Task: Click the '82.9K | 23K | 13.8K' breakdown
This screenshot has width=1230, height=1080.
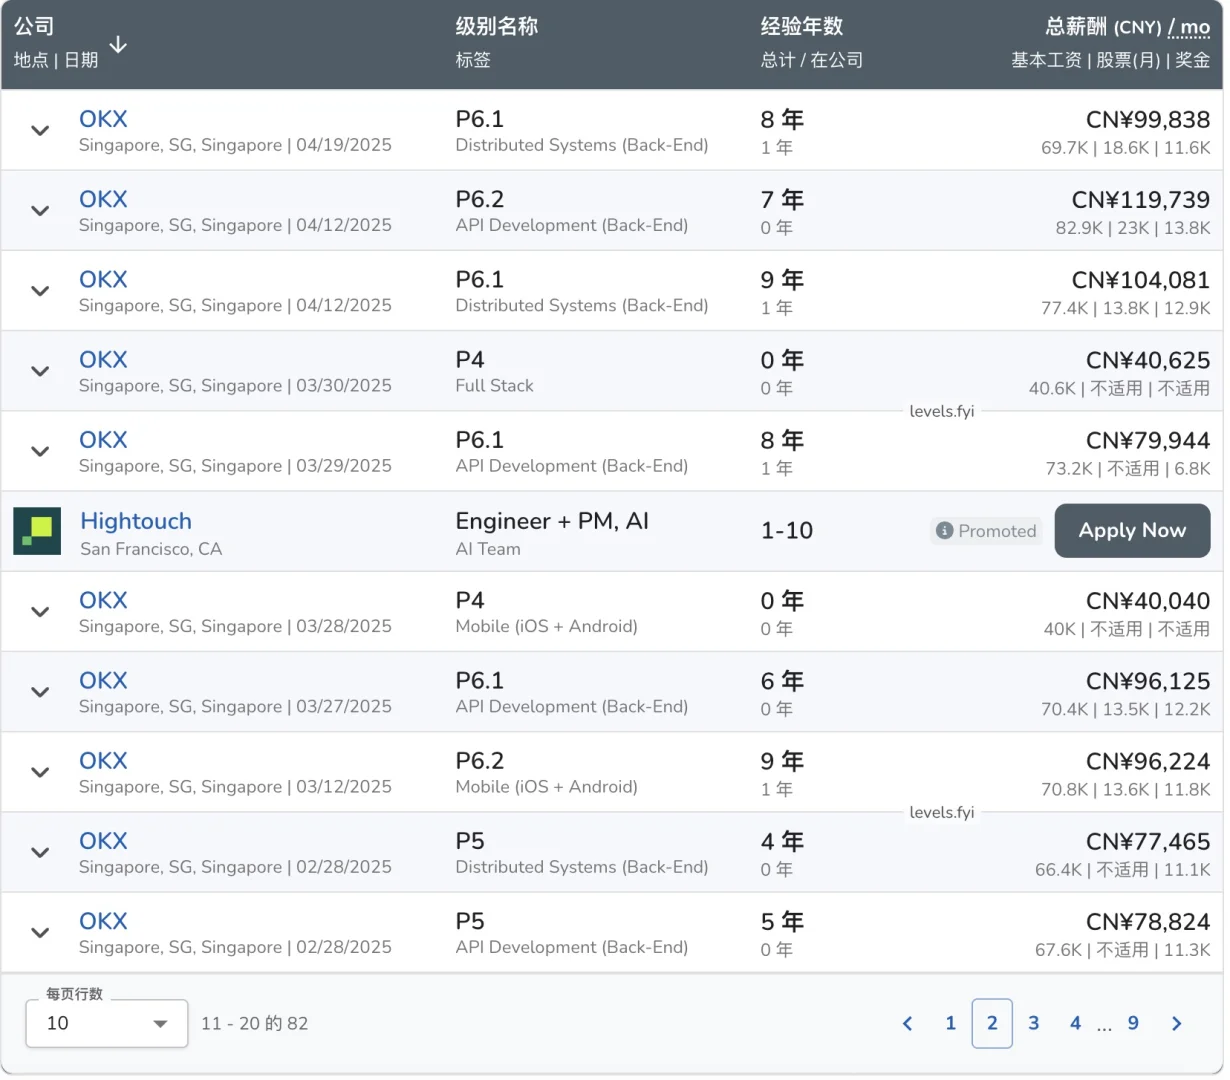Action: pyautogui.click(x=1133, y=228)
